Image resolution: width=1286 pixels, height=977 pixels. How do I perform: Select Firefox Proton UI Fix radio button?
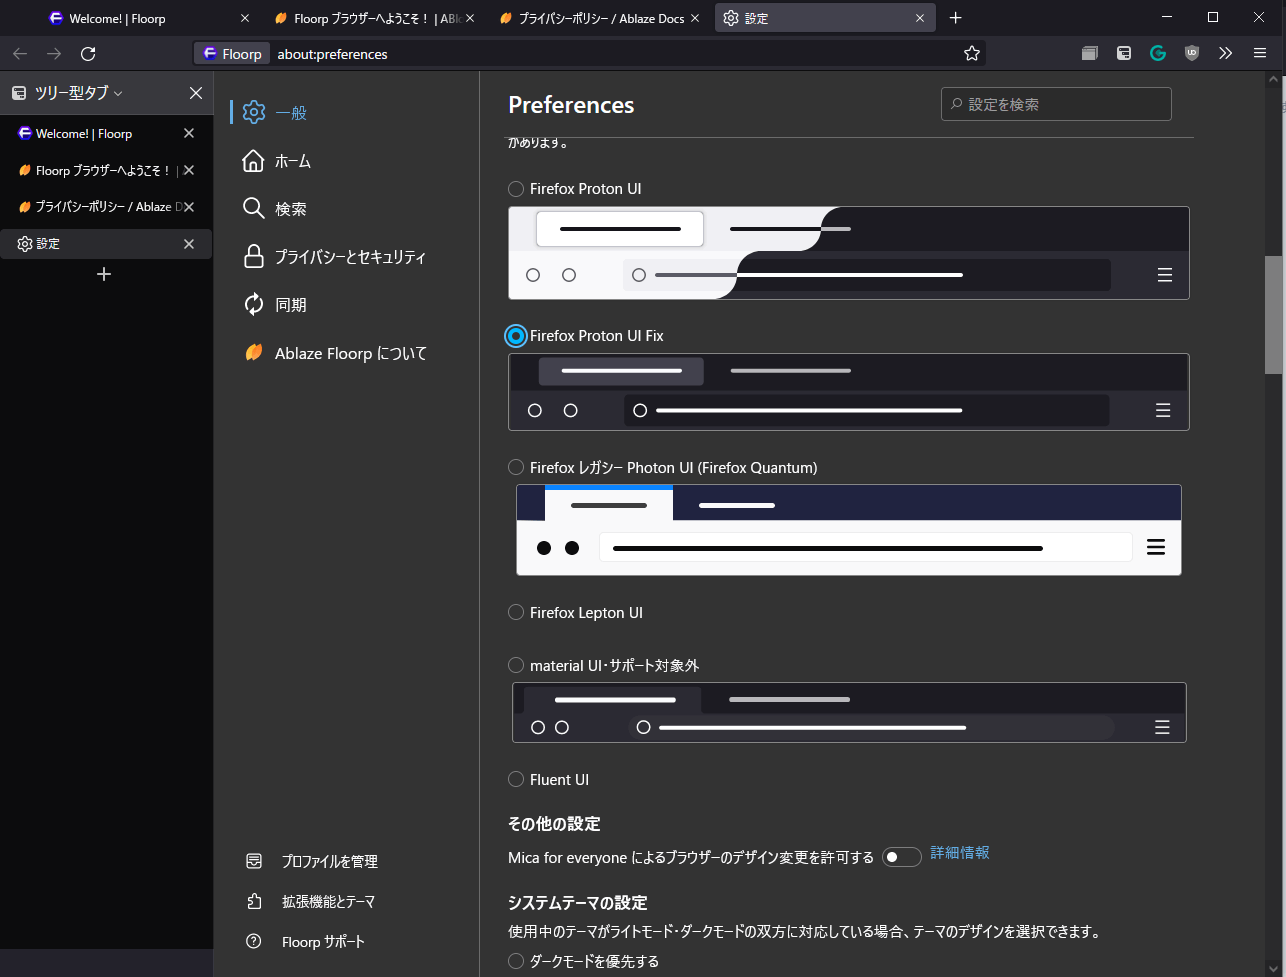point(516,336)
